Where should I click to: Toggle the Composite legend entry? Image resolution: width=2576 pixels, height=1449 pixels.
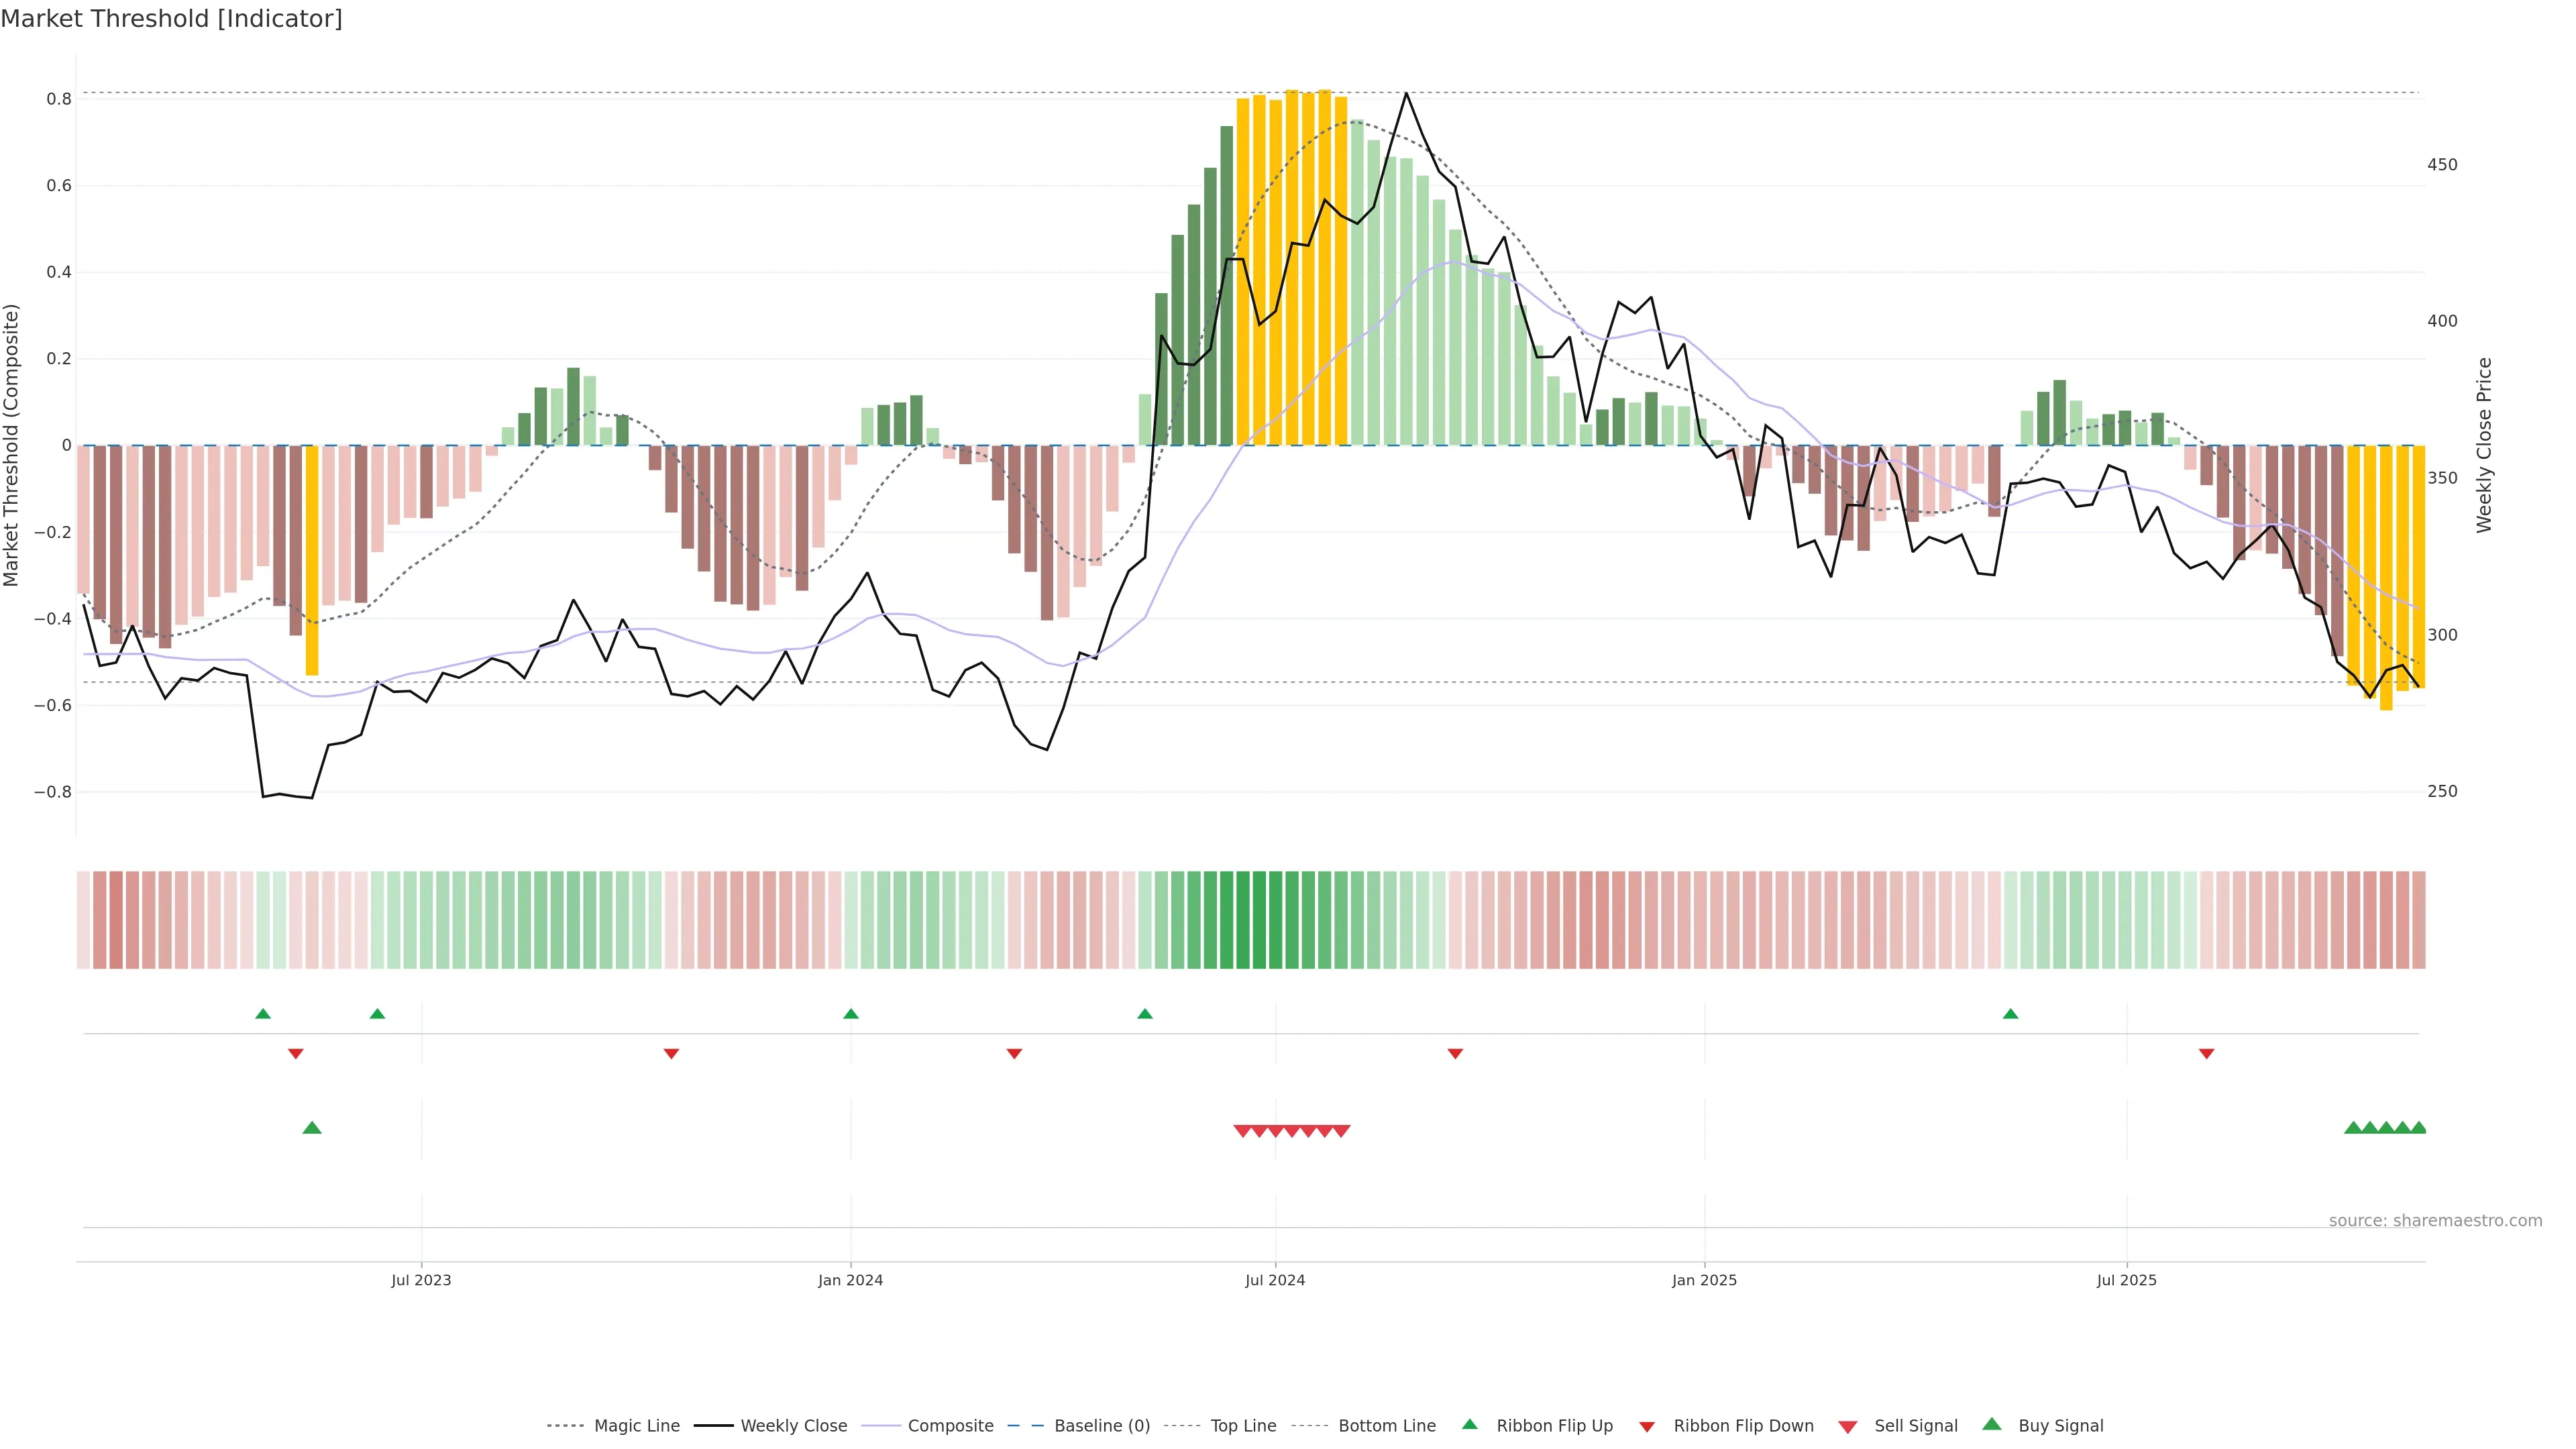pos(950,1426)
